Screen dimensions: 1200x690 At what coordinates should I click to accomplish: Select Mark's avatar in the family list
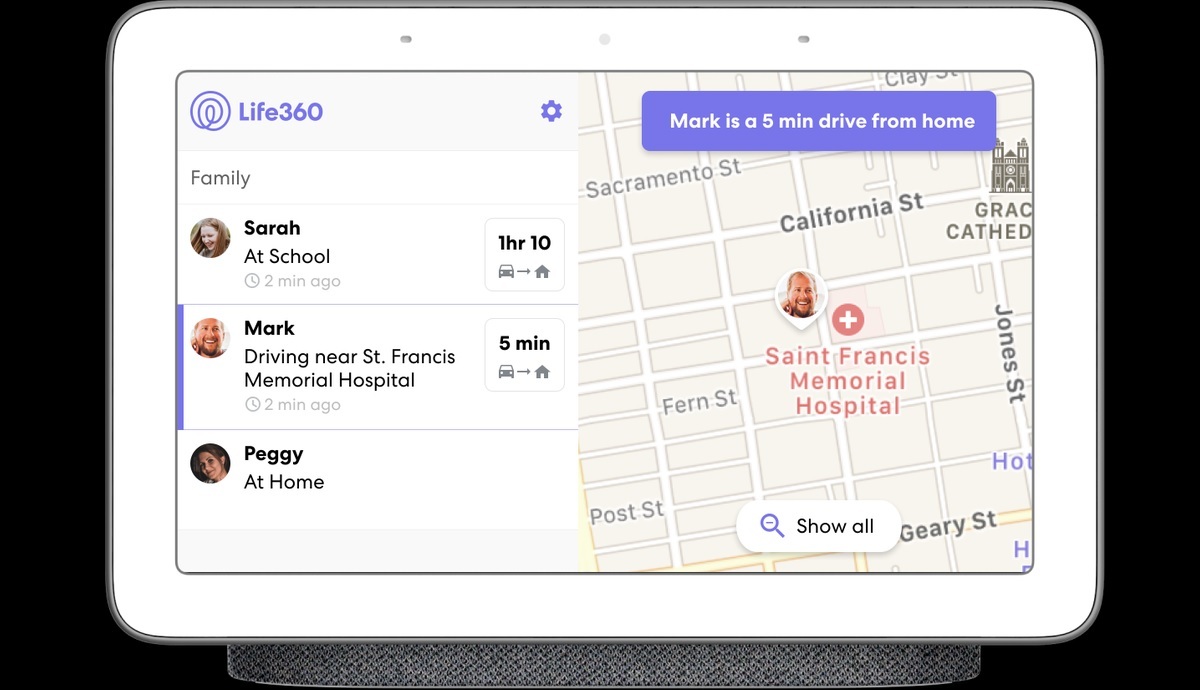point(210,338)
